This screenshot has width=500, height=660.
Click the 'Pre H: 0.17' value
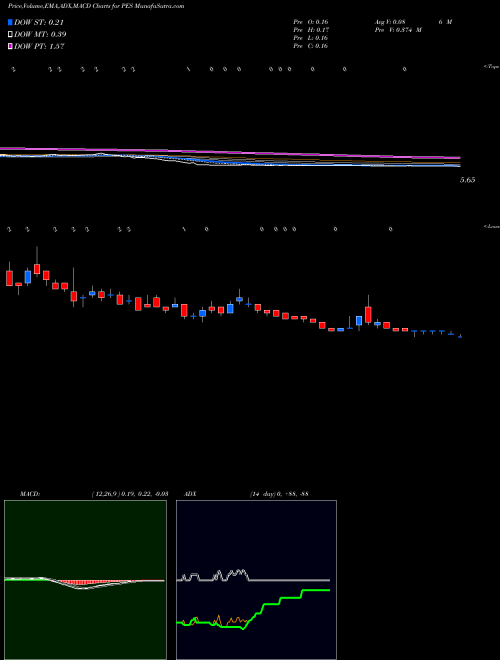(311, 30)
